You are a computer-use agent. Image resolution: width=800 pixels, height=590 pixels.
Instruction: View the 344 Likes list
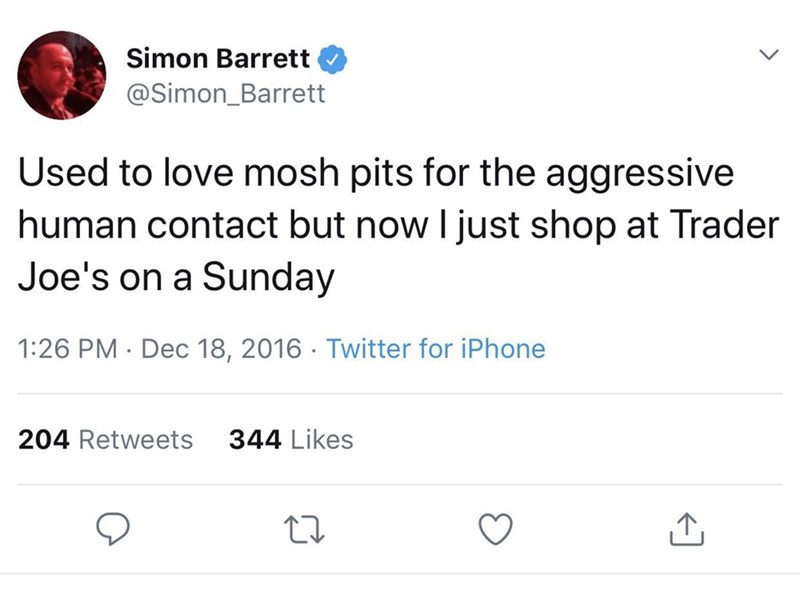point(291,439)
